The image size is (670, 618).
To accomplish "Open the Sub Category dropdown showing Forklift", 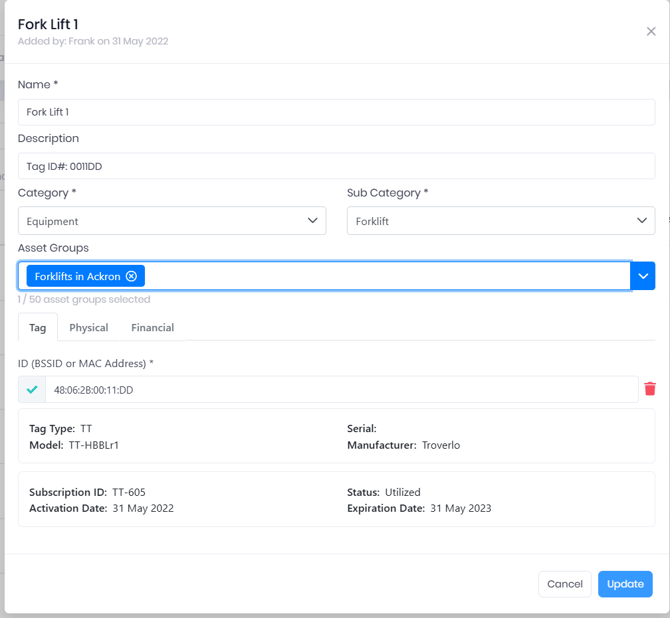I will point(500,221).
